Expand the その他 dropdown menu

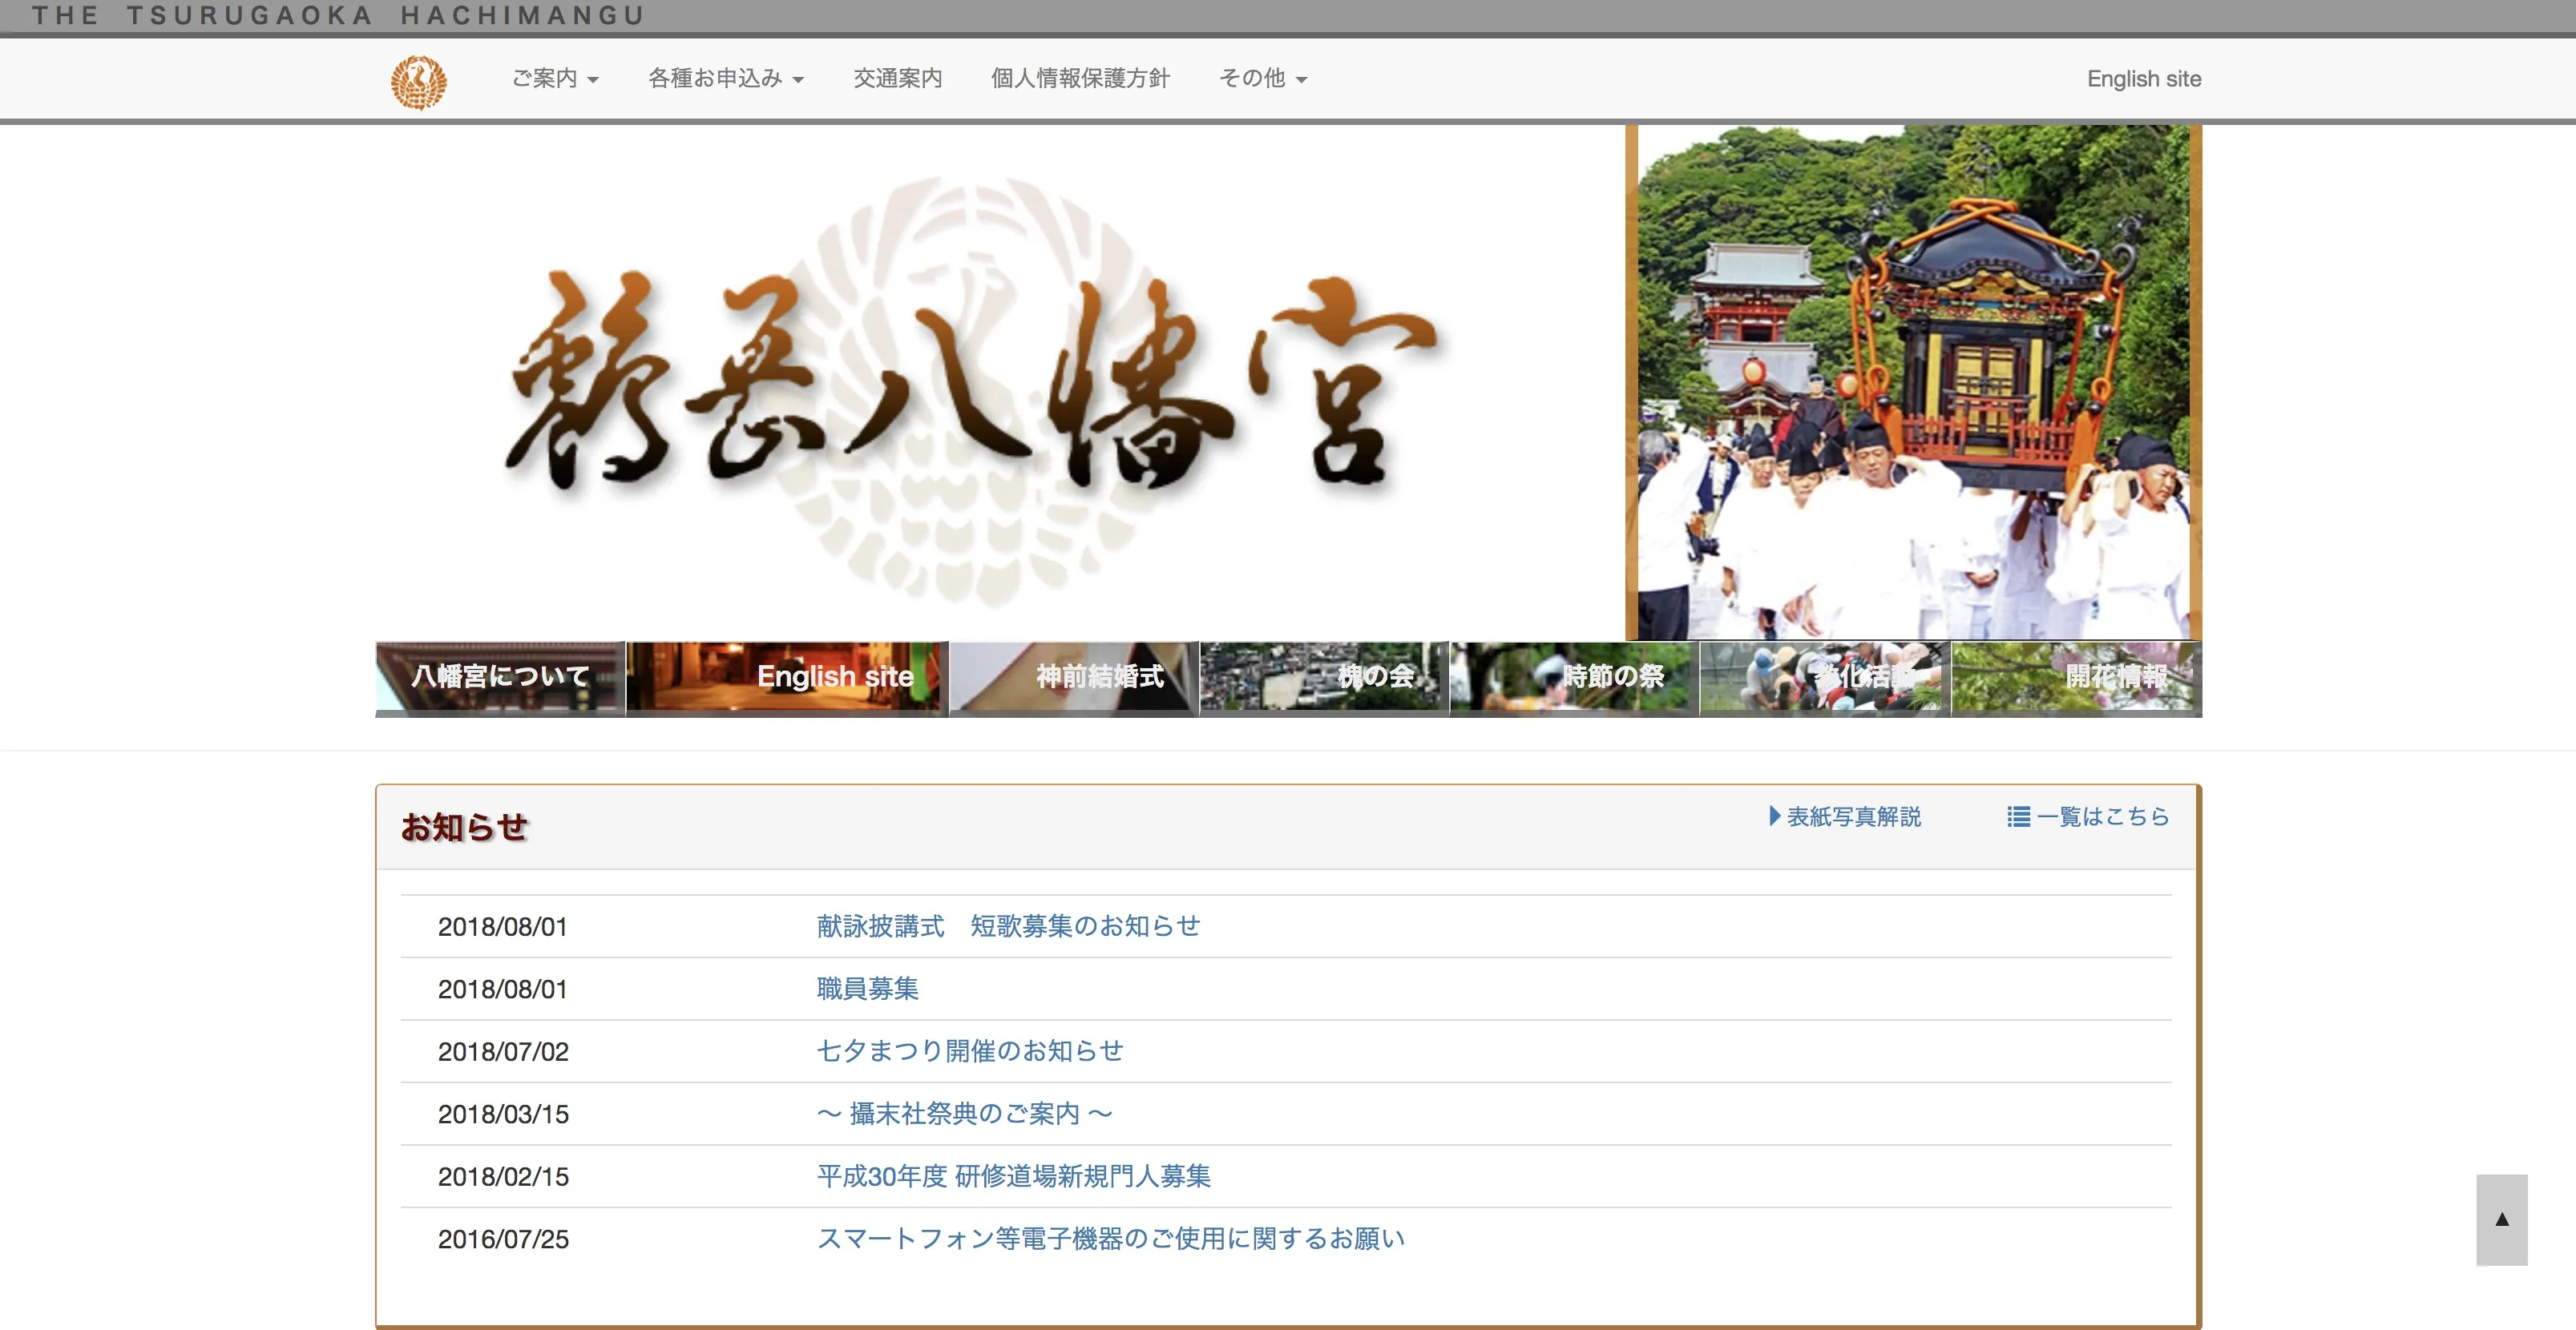(1263, 78)
